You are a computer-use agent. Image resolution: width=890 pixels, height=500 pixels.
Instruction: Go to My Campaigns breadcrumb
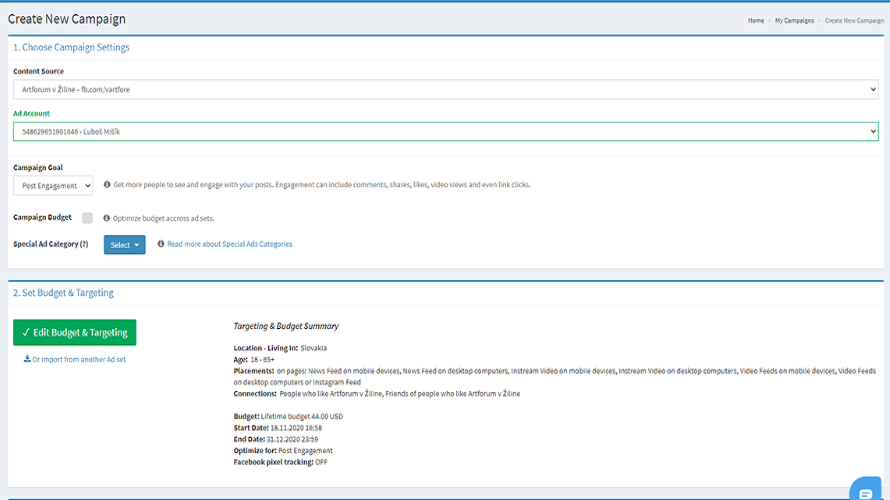coord(794,20)
